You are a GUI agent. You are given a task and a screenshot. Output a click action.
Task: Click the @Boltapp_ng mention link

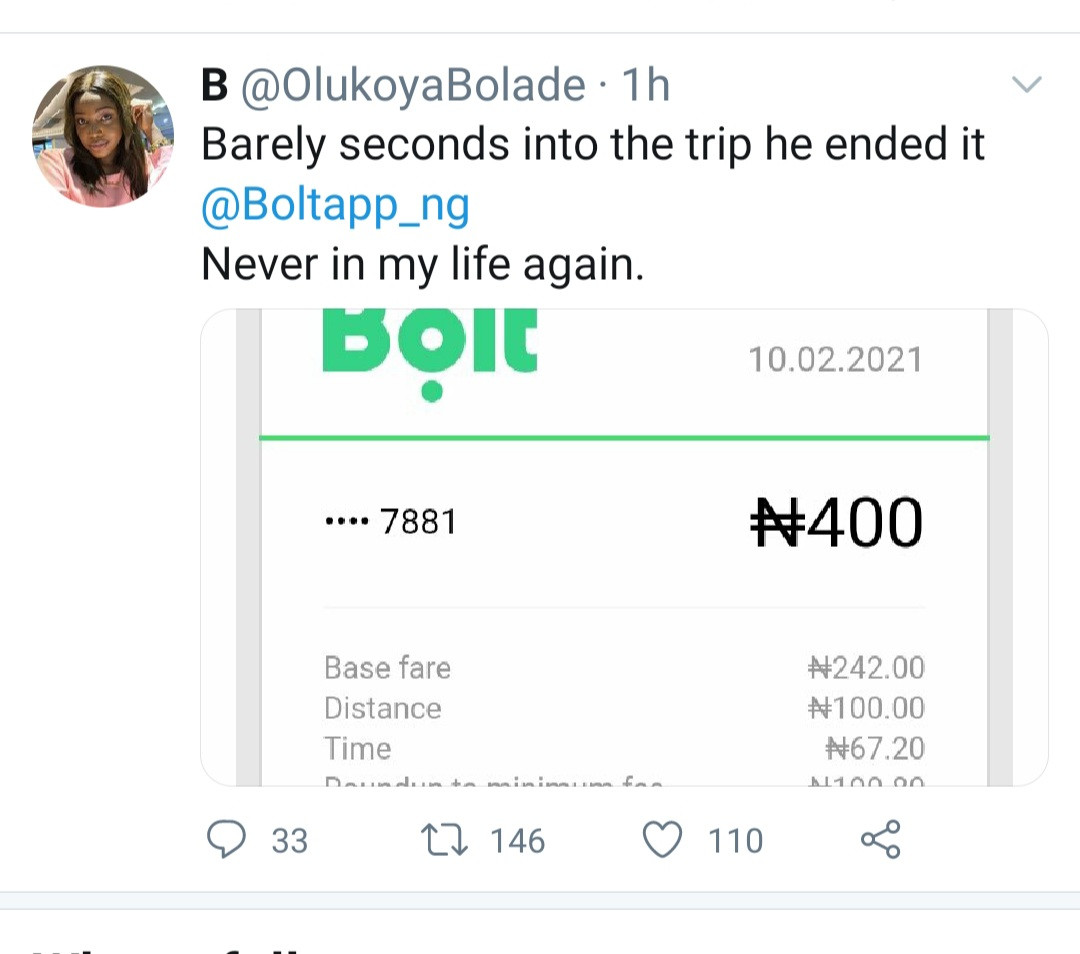(x=335, y=207)
